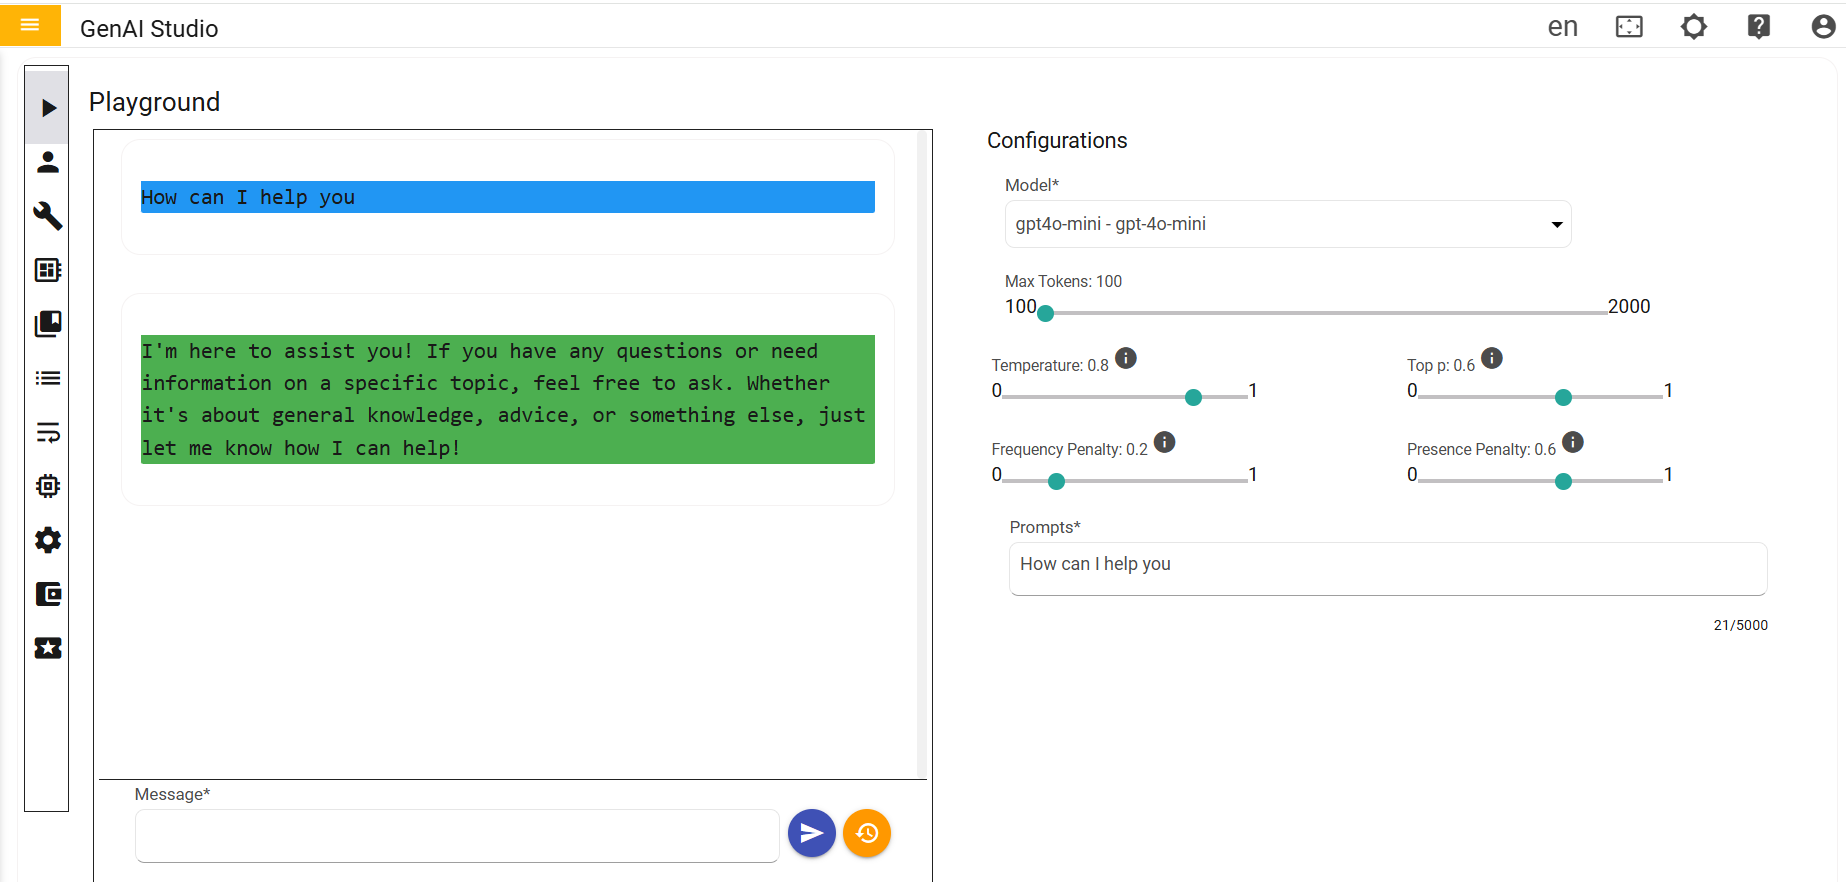Open the star ticket icon in sidebar

(x=47, y=648)
